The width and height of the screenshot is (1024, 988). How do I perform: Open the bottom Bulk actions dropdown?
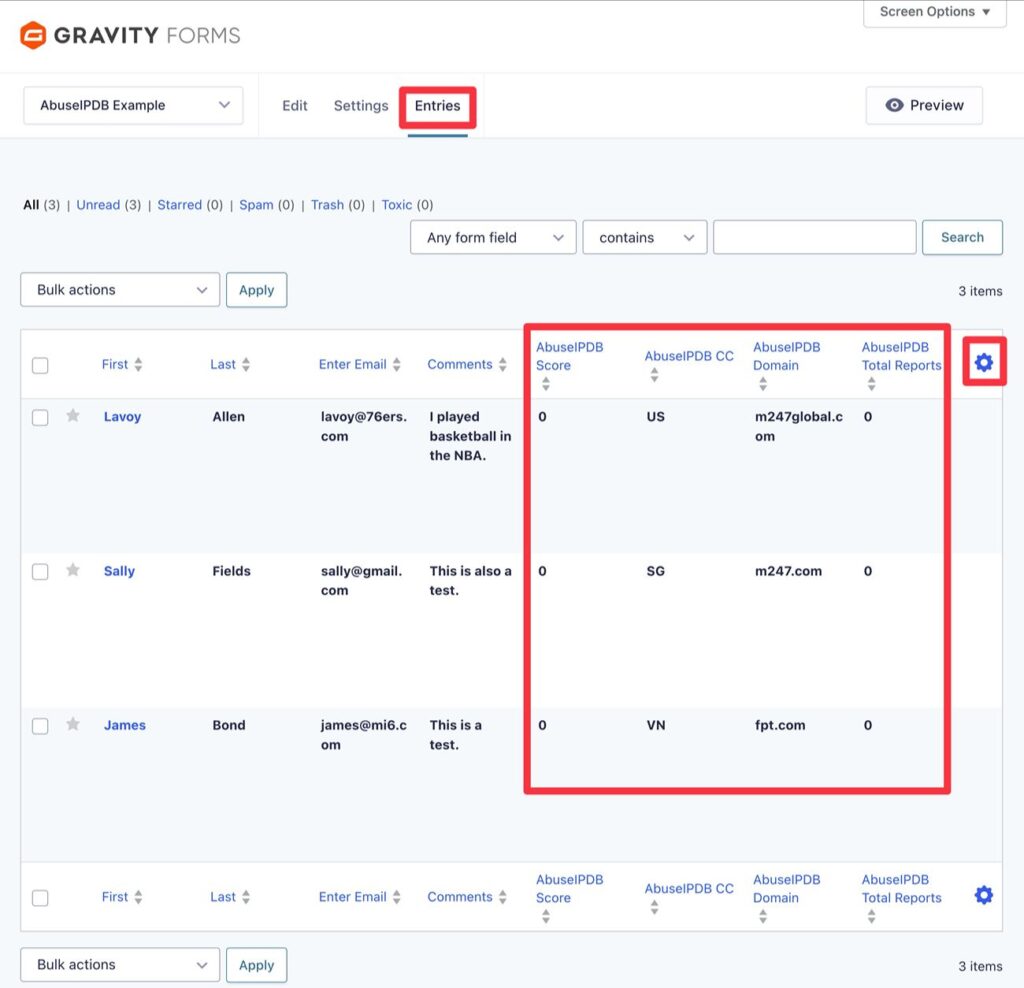coord(120,964)
